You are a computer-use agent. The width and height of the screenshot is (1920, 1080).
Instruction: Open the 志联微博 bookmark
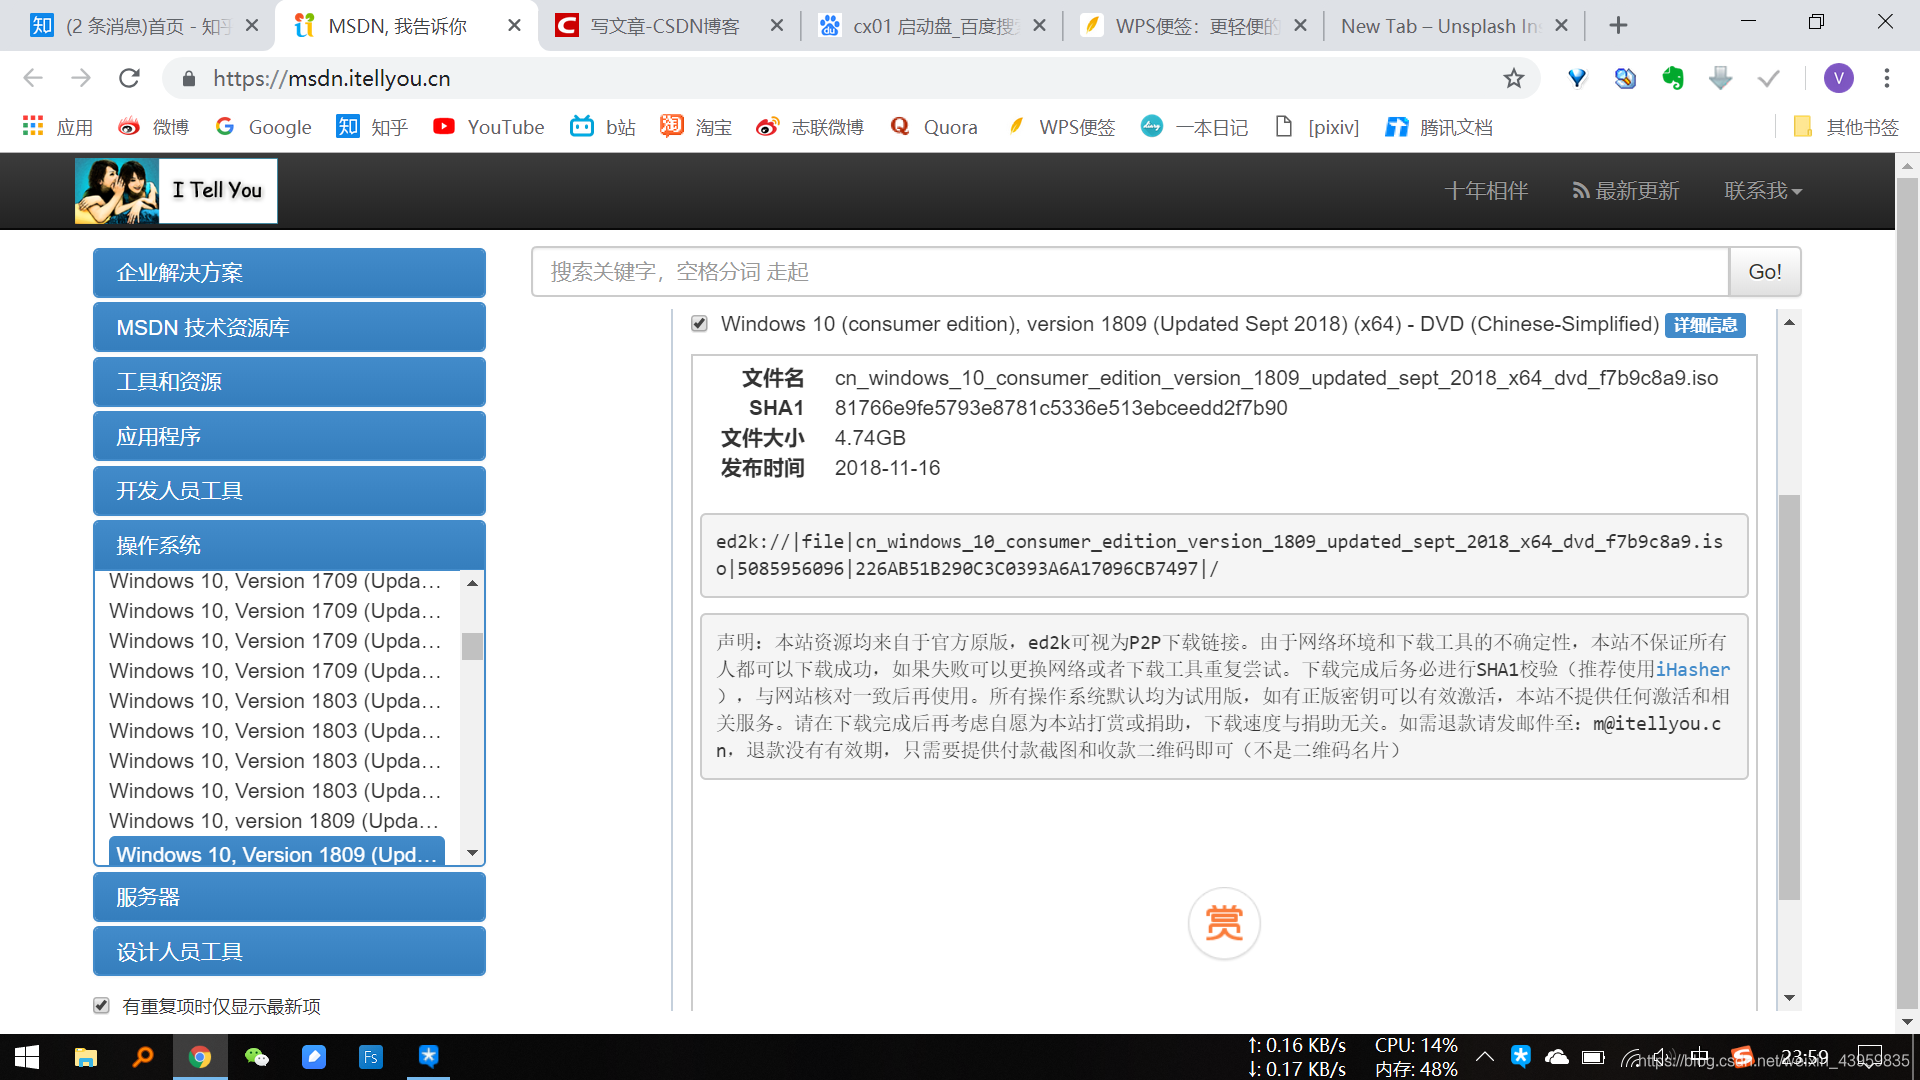[x=811, y=127]
